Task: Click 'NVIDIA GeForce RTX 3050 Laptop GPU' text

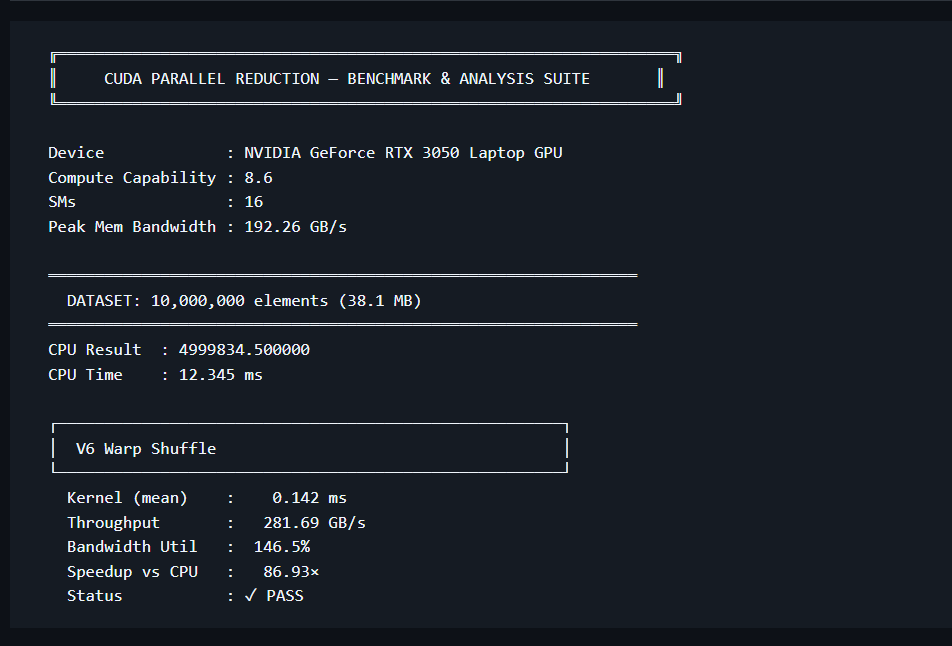Action: coord(403,153)
